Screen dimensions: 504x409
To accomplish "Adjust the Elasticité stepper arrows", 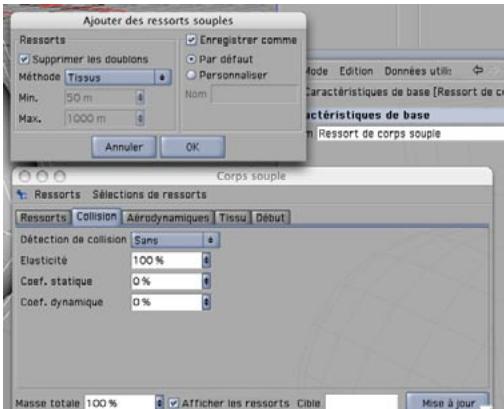I will click(206, 260).
